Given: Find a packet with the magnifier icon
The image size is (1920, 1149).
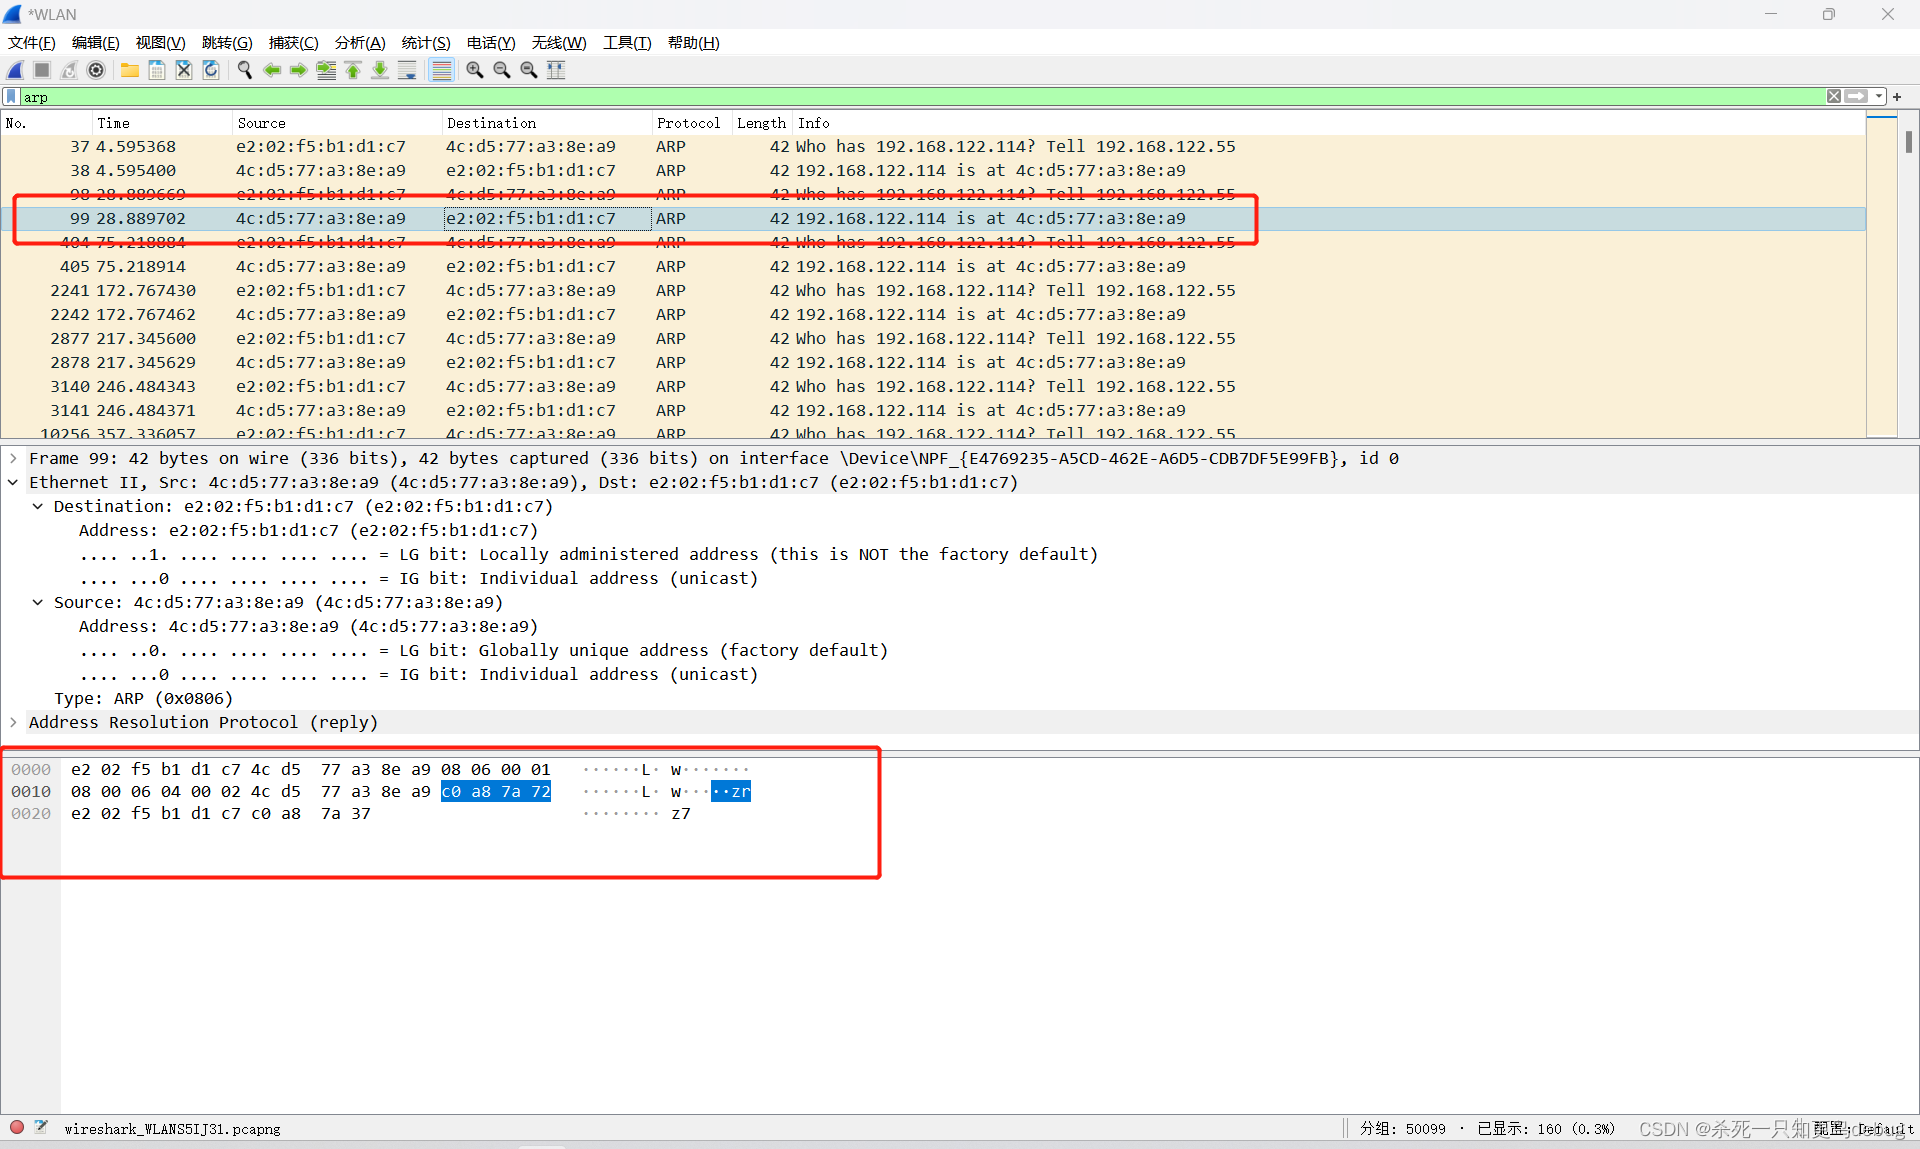Looking at the screenshot, I should (245, 70).
